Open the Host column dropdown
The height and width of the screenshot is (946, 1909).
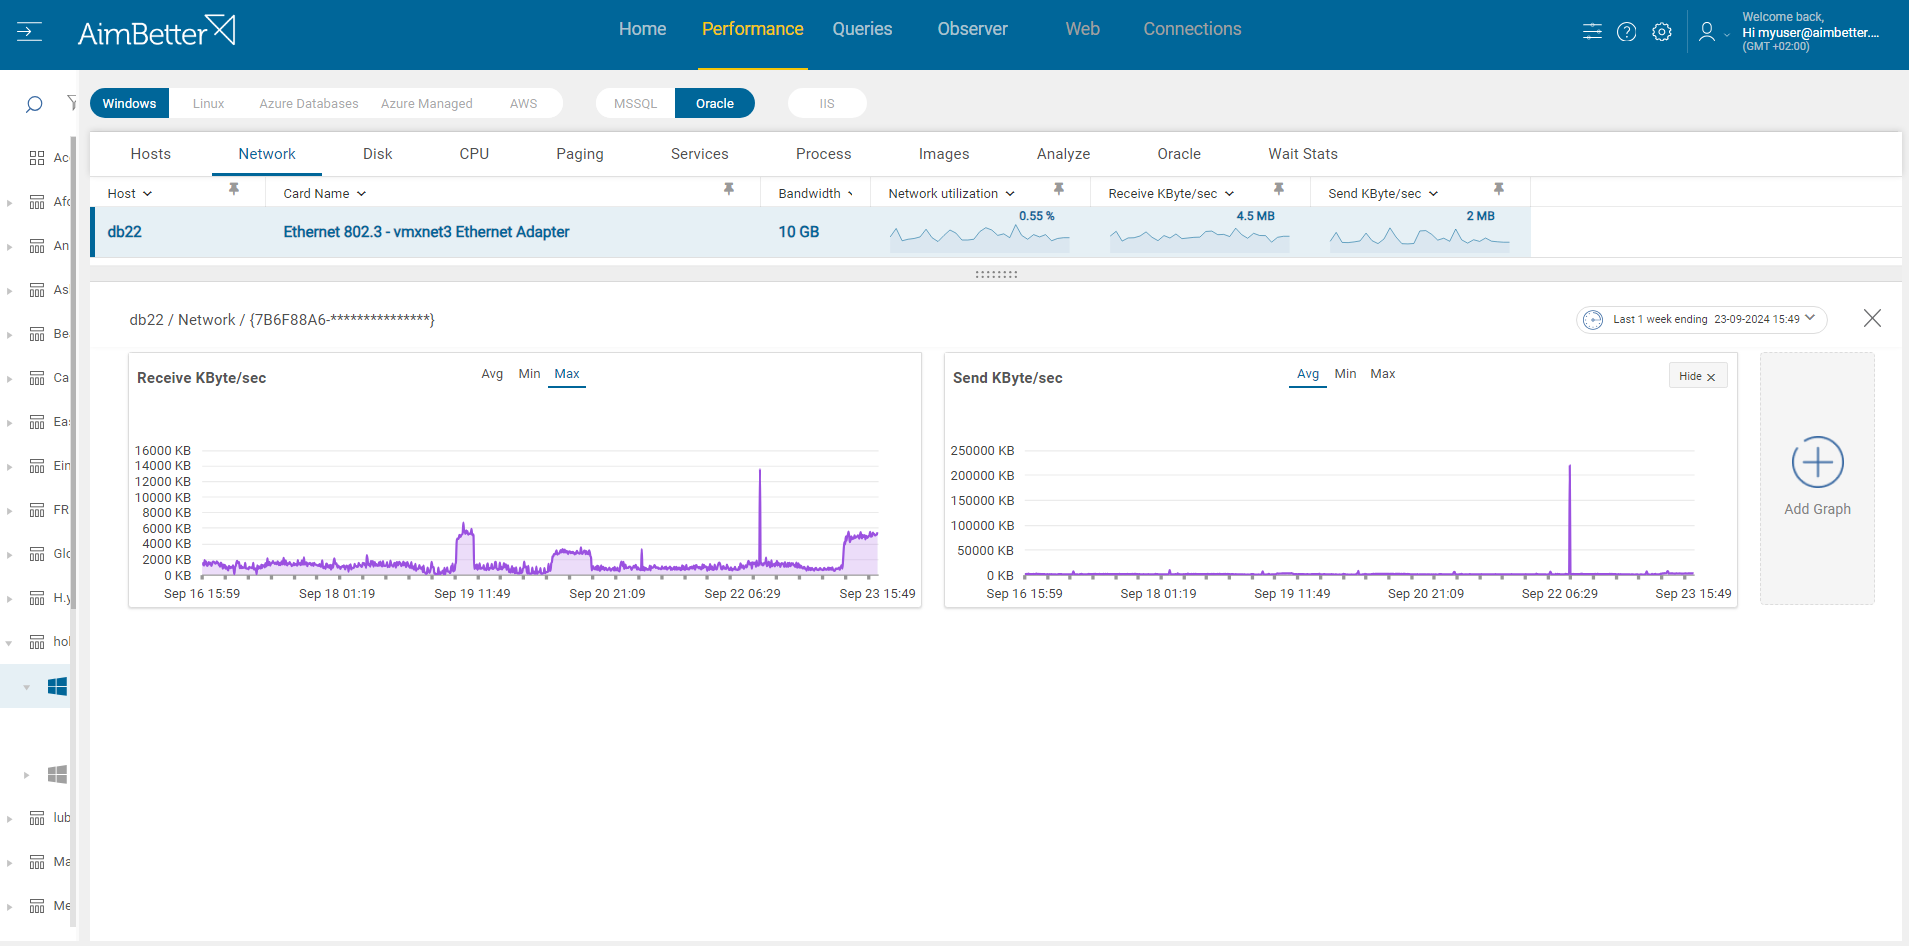148,194
